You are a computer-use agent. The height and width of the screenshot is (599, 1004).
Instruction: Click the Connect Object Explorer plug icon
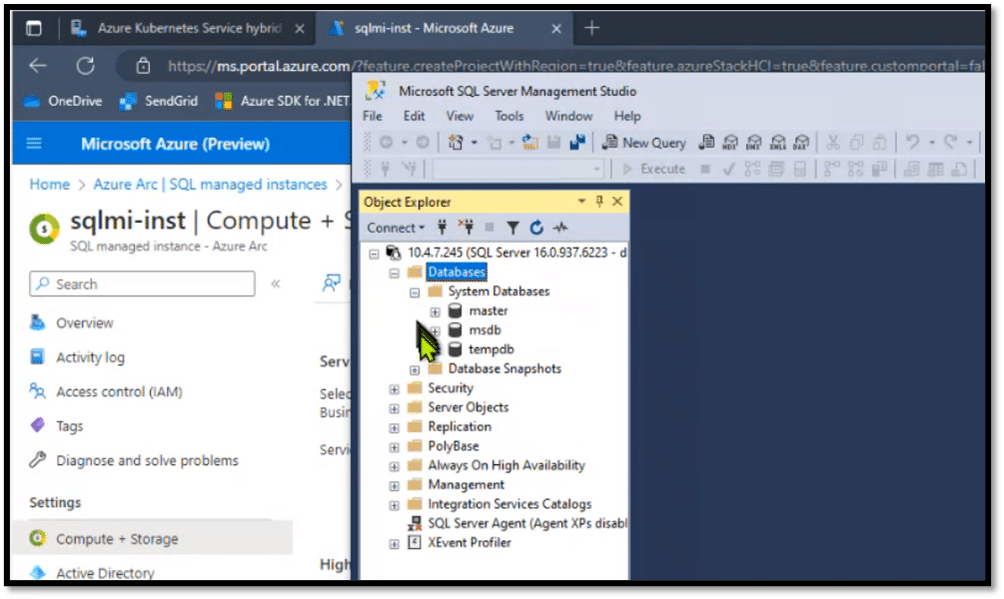click(442, 227)
